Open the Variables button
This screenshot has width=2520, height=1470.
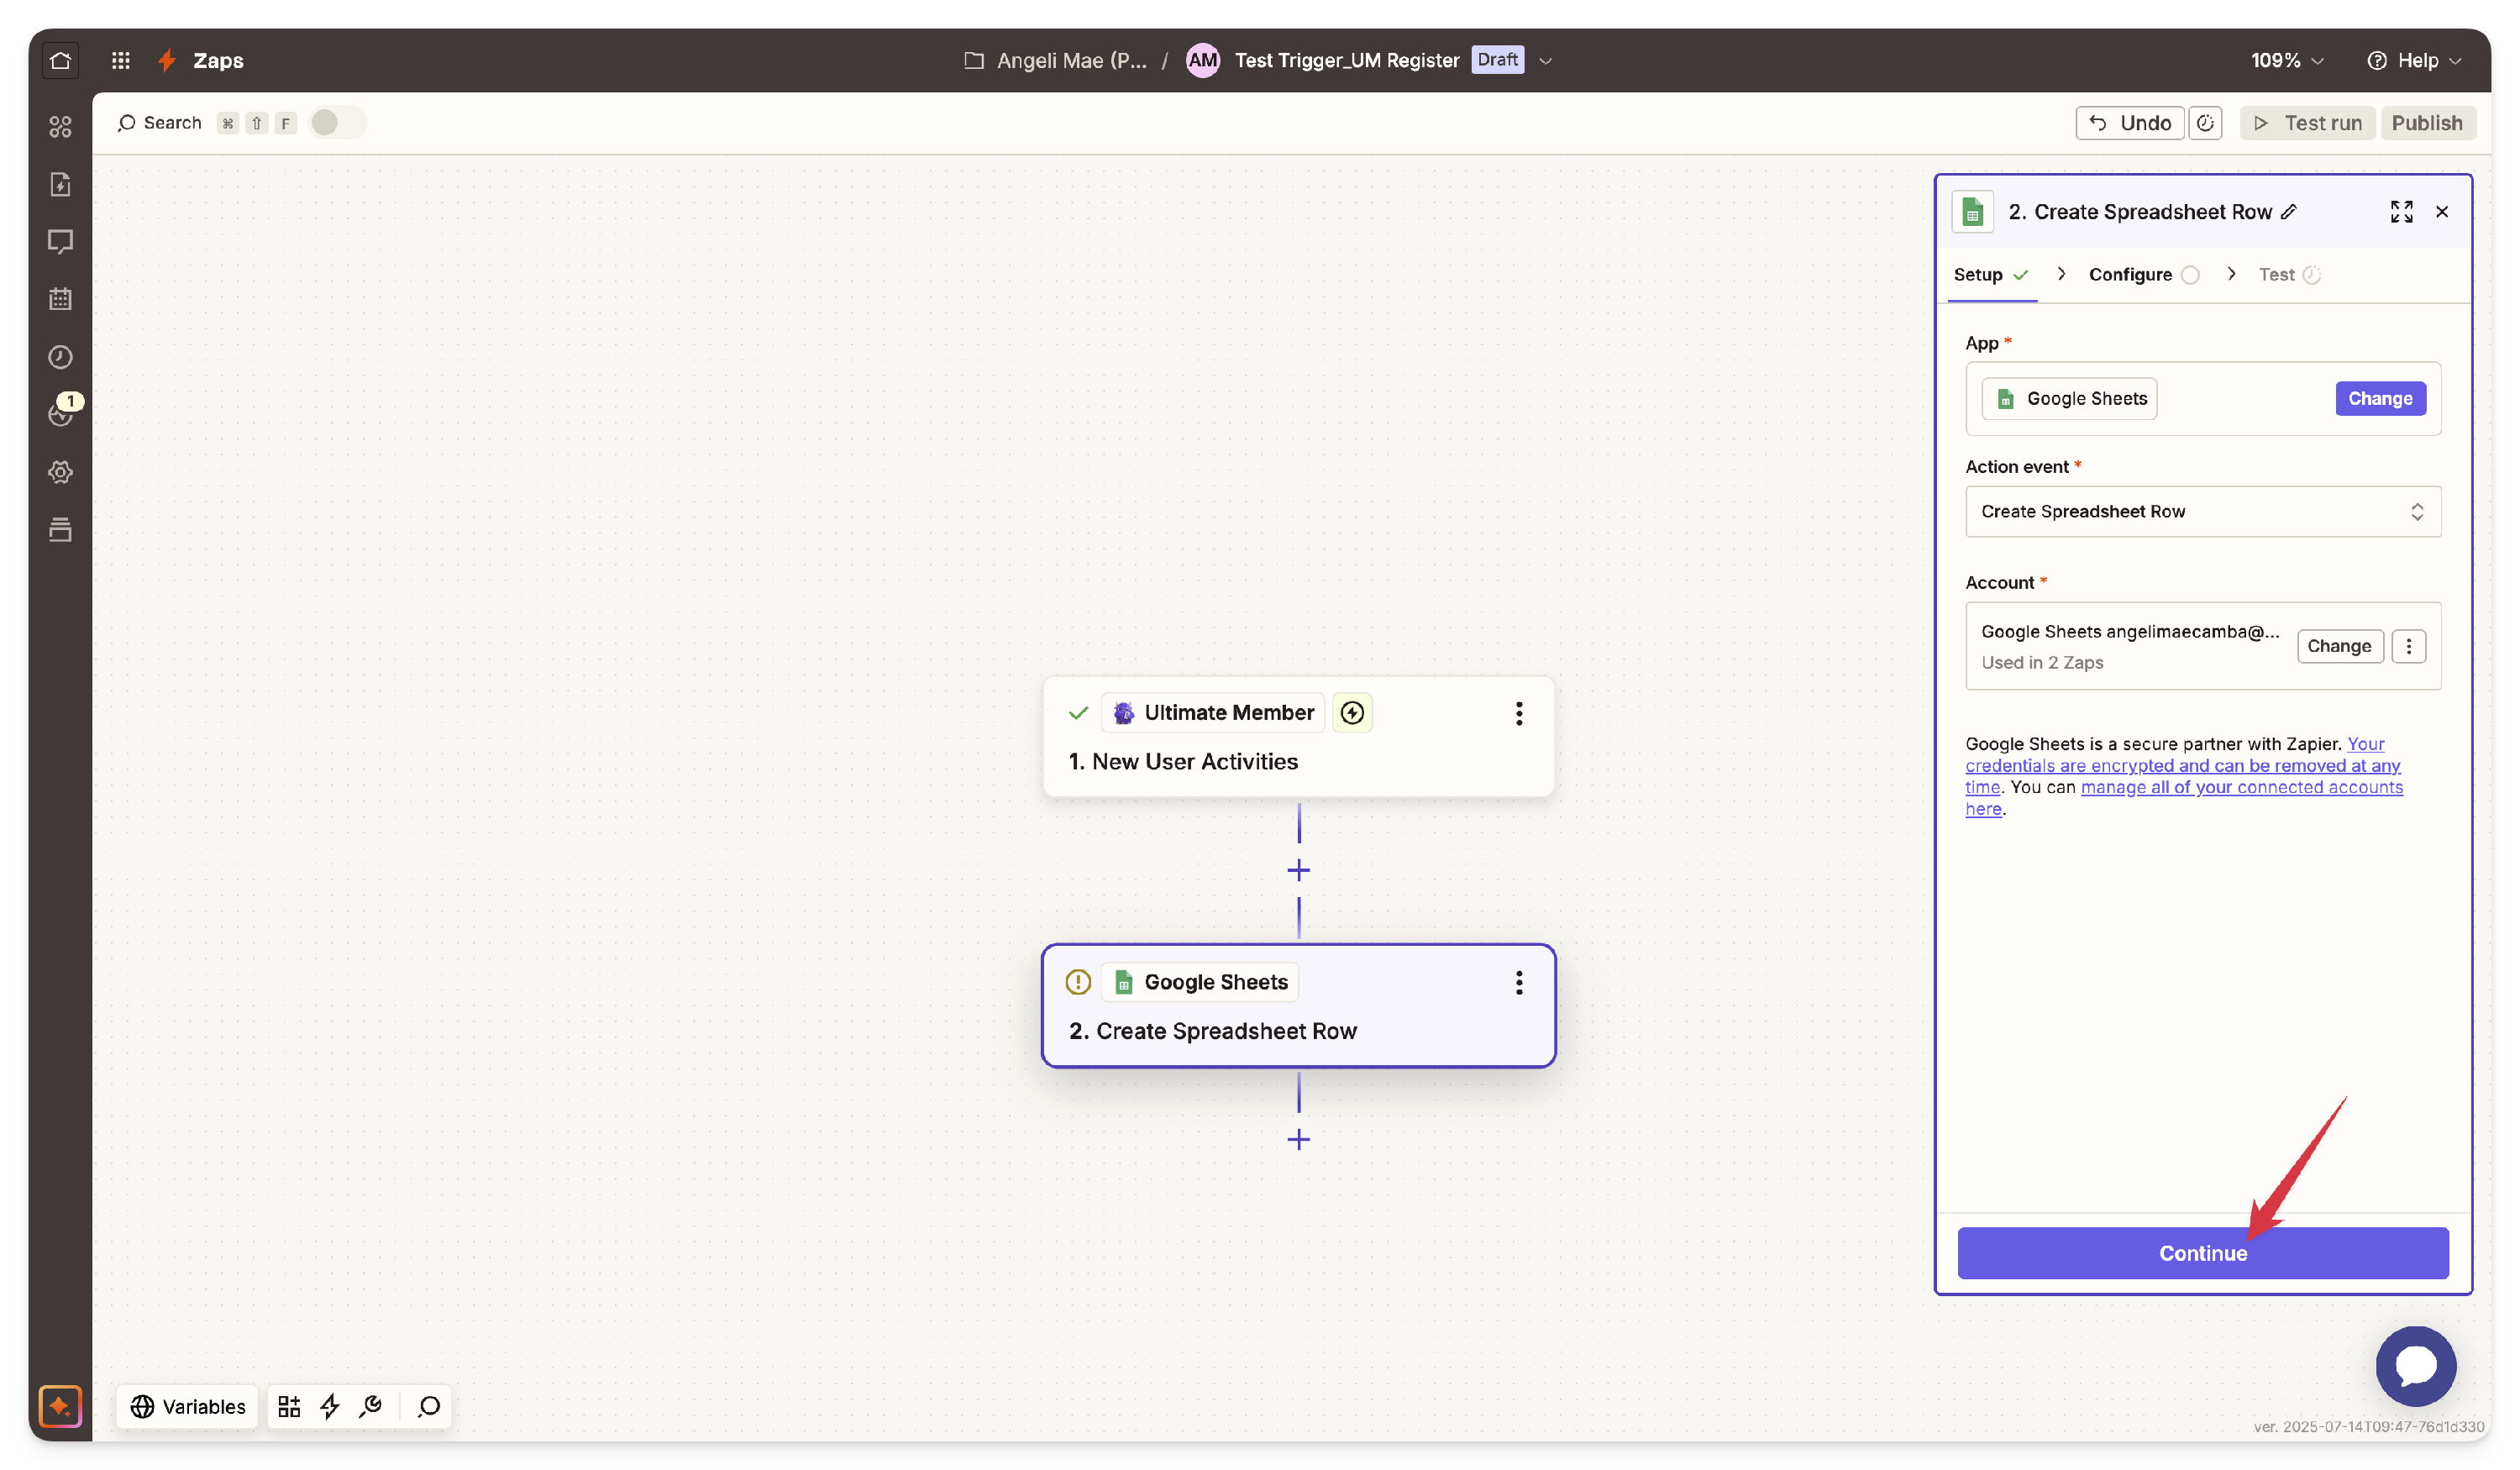click(187, 1407)
